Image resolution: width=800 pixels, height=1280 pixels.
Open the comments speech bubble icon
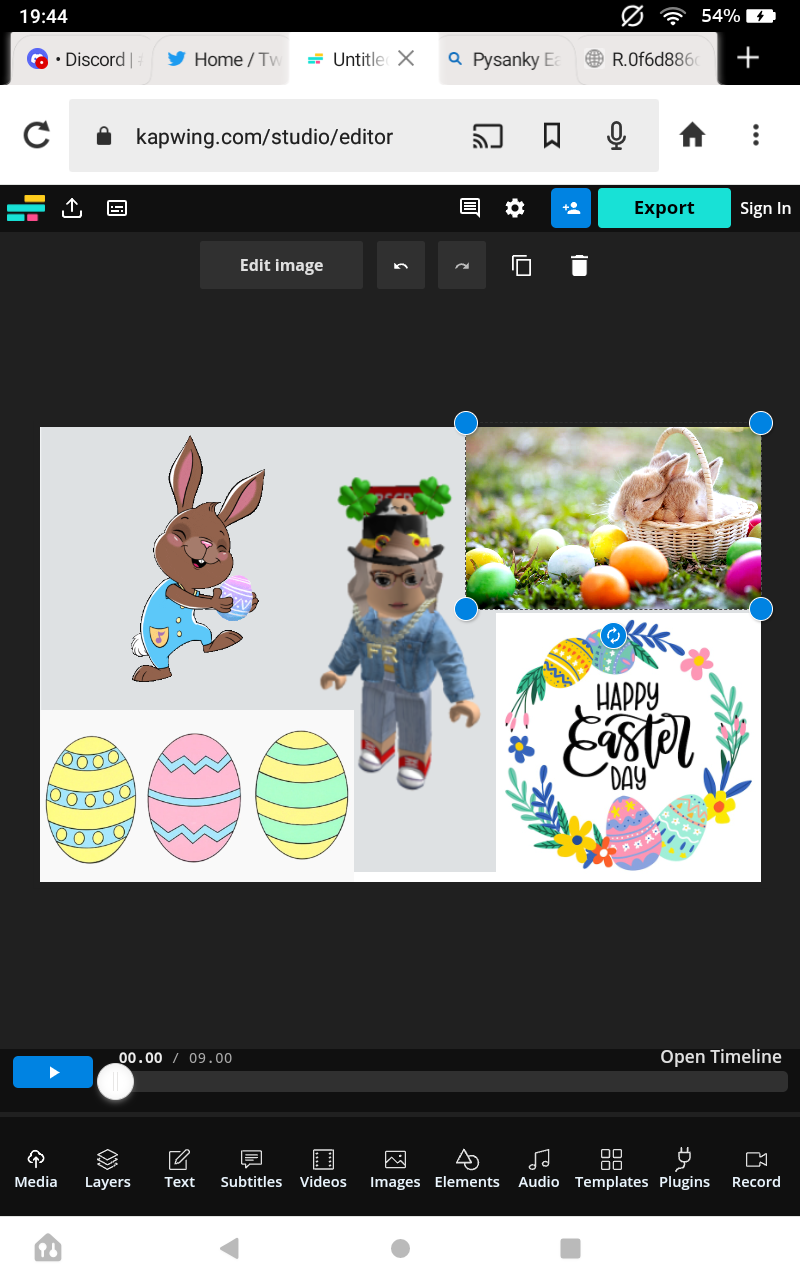pos(469,207)
